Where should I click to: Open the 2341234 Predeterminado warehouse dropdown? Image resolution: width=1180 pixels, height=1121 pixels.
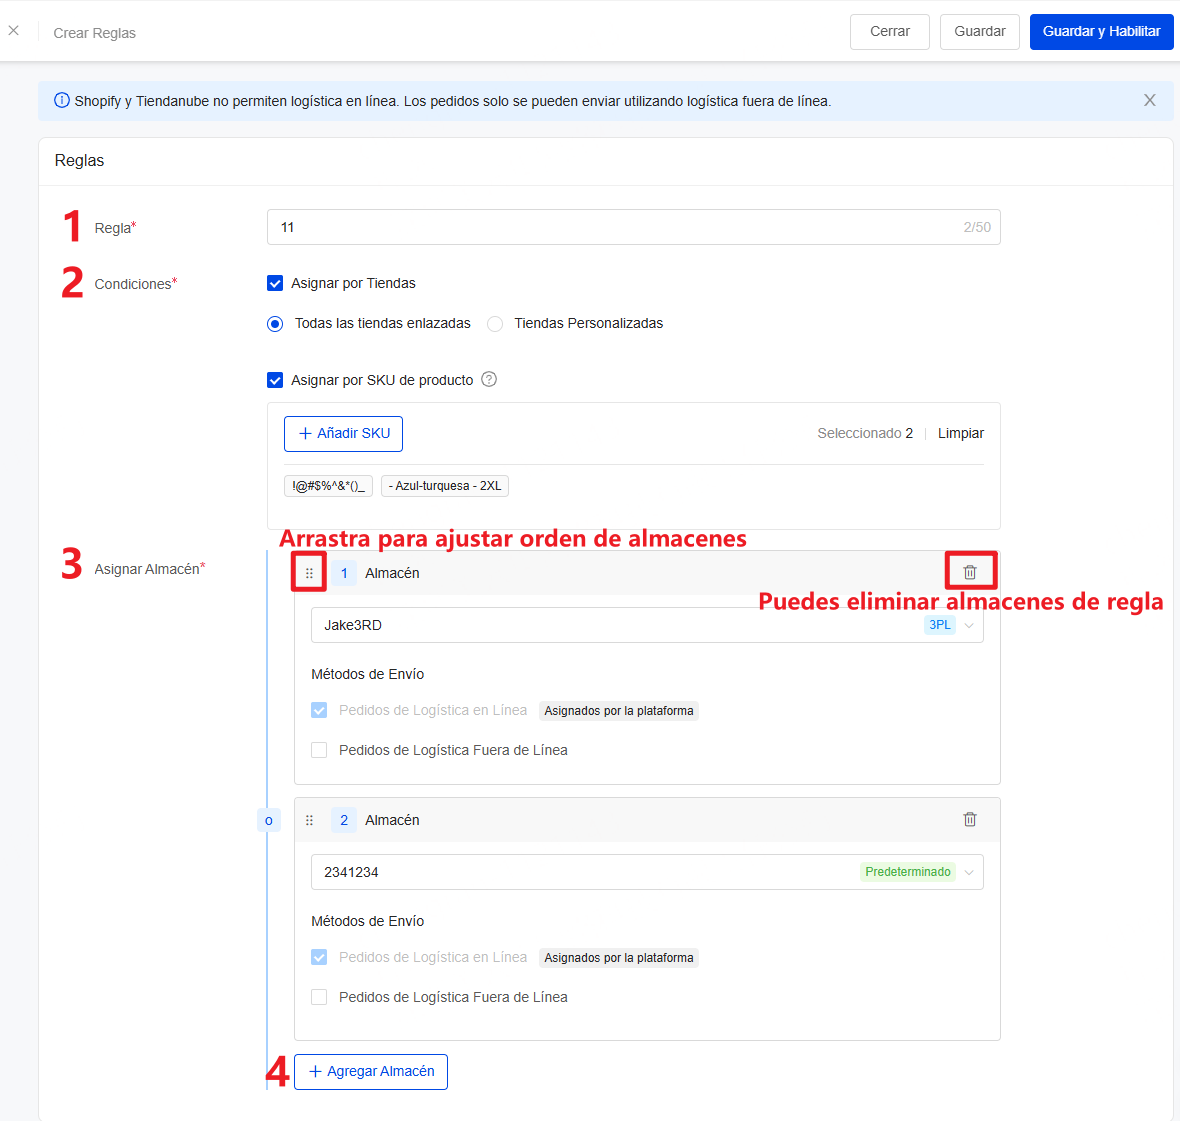coord(967,871)
